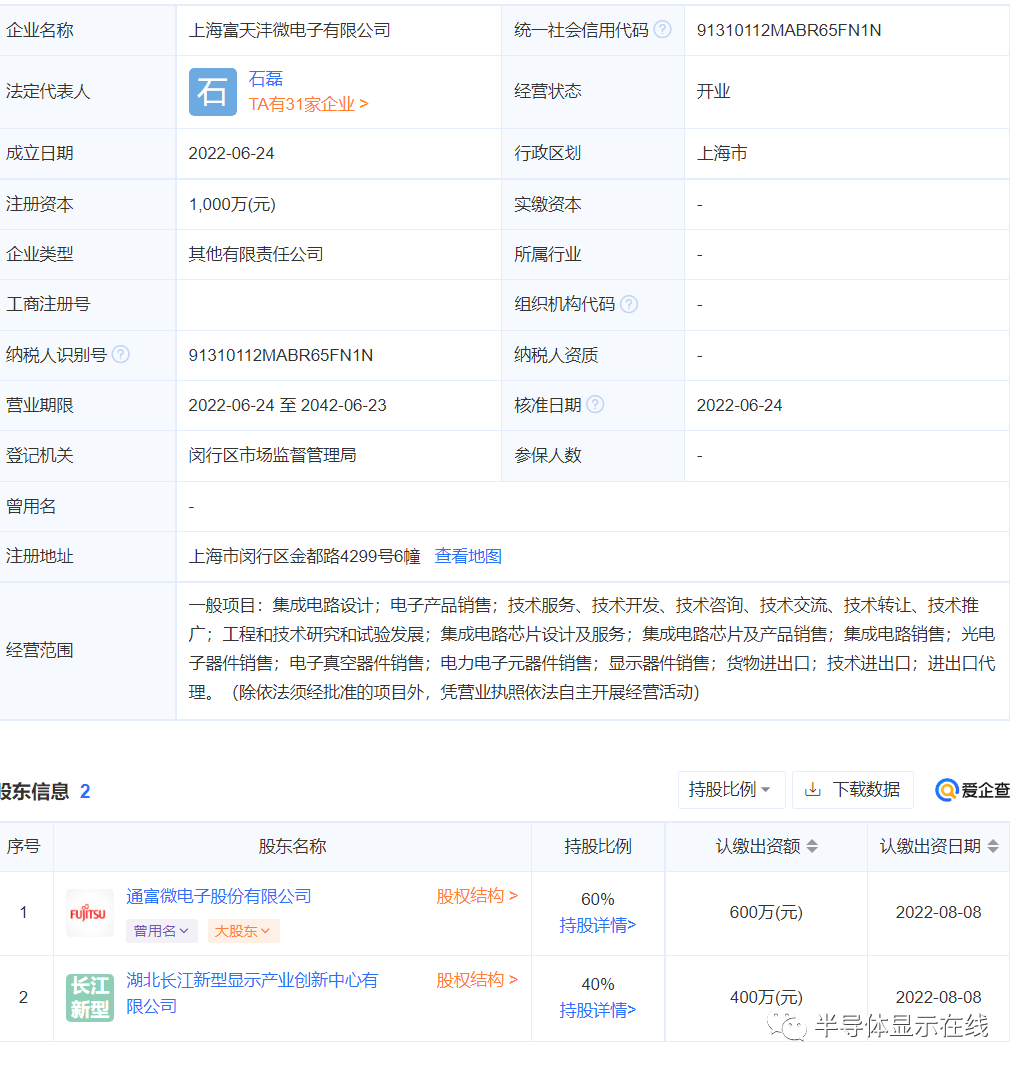This screenshot has height=1071, width=1022.
Task: Click question mark beside 纳税人识别号
Action: (120, 354)
